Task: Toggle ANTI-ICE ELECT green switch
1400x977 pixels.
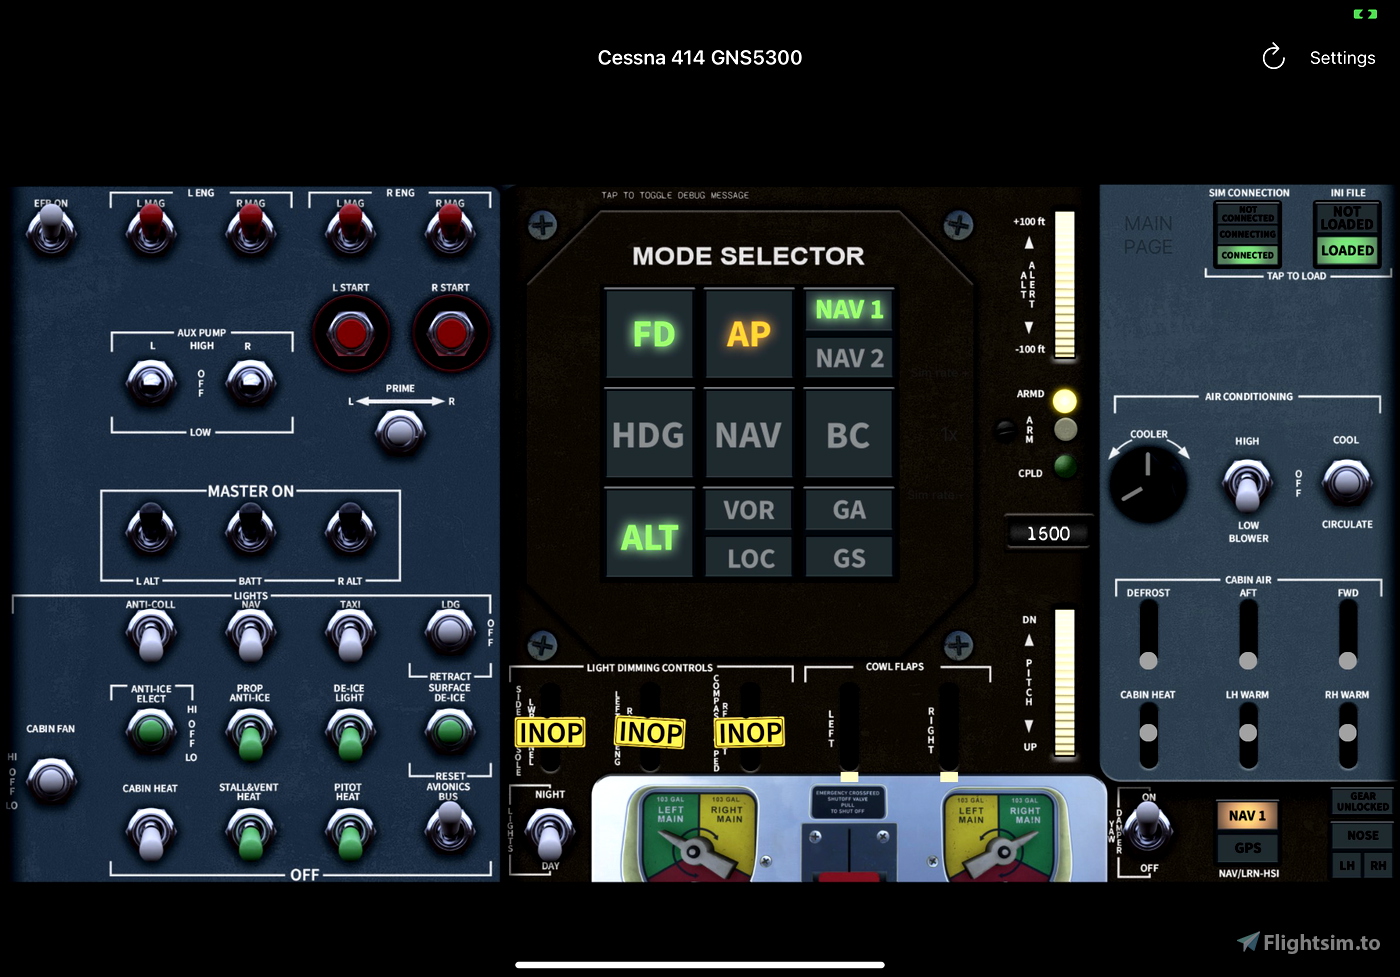Action: tap(151, 731)
